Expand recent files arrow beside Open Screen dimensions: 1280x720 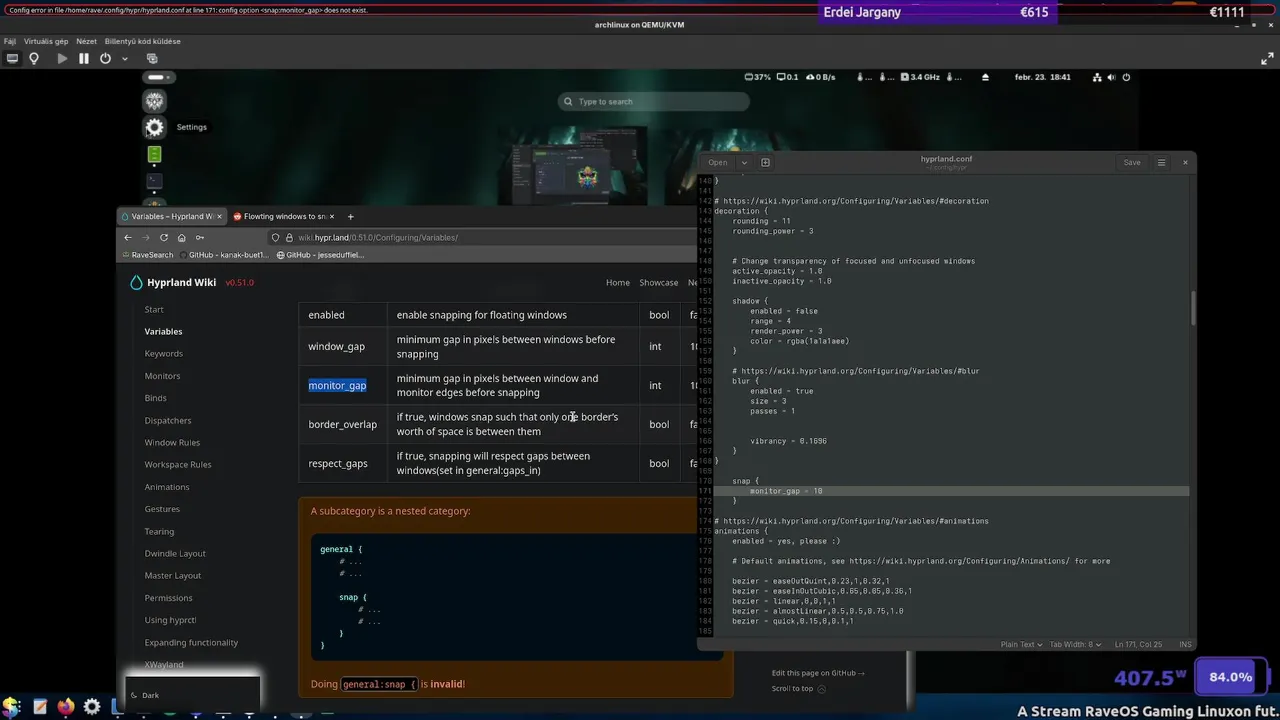(743, 162)
